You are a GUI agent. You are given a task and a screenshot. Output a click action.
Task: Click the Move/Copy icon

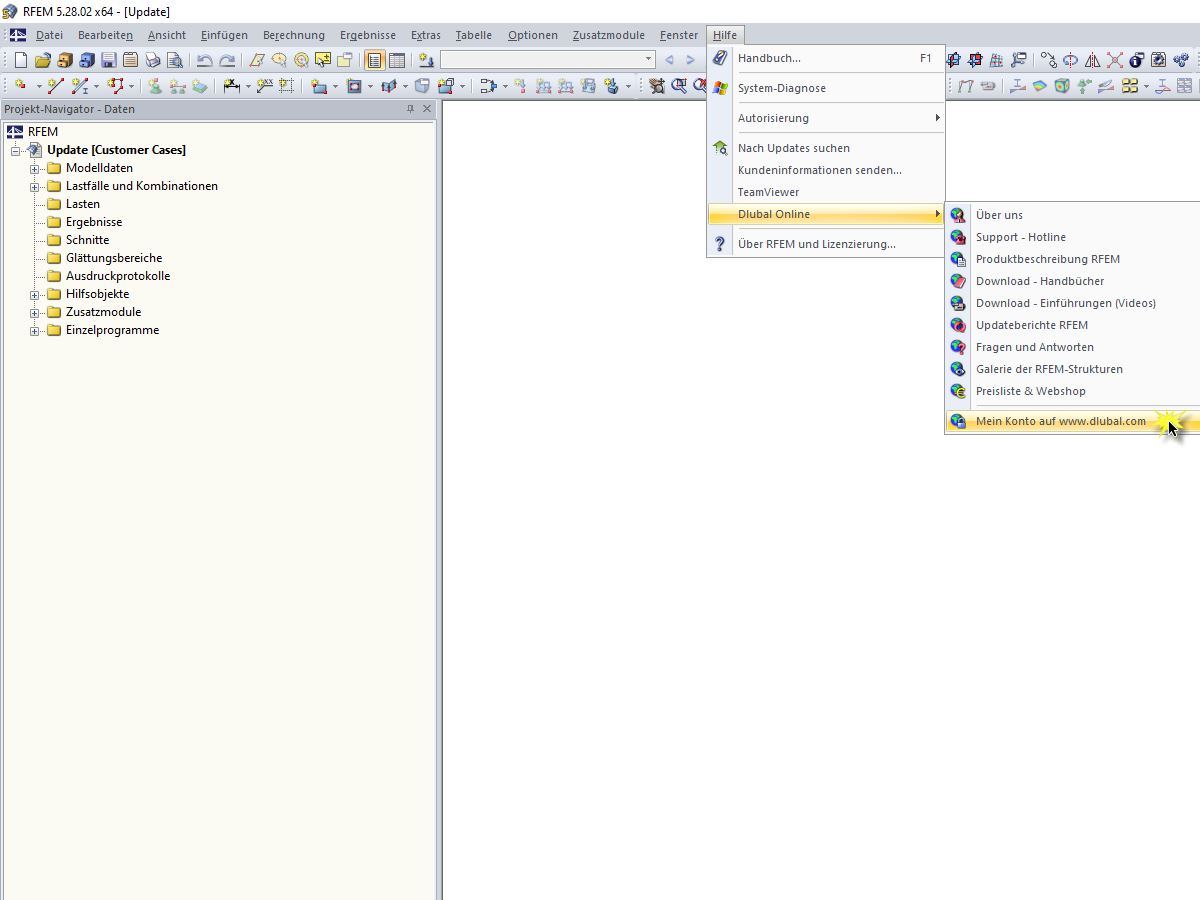(x=1049, y=60)
